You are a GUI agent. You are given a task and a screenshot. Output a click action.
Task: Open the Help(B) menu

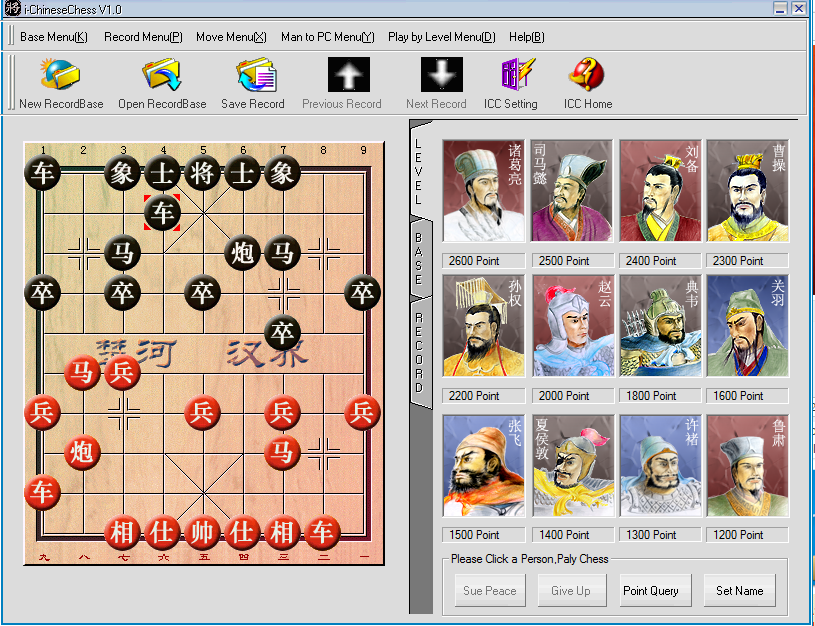coord(527,37)
